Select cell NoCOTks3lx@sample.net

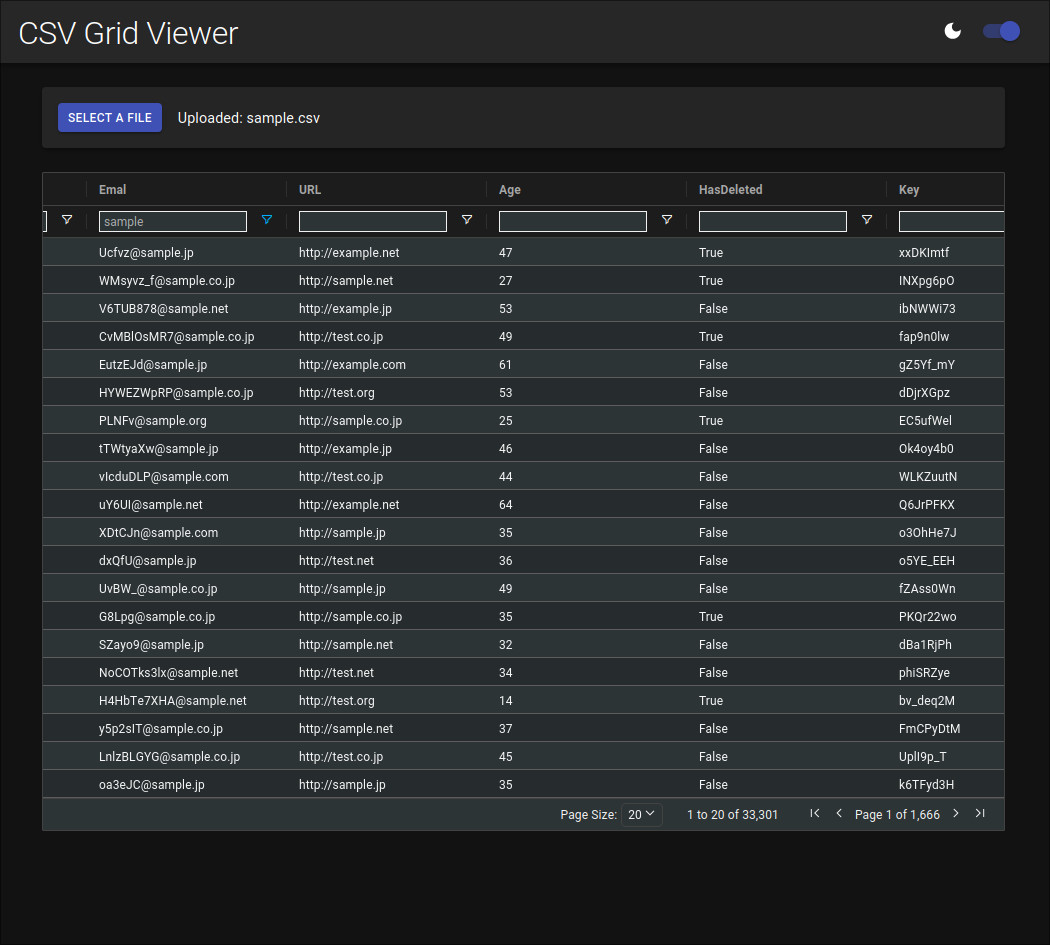pyautogui.click(x=169, y=673)
